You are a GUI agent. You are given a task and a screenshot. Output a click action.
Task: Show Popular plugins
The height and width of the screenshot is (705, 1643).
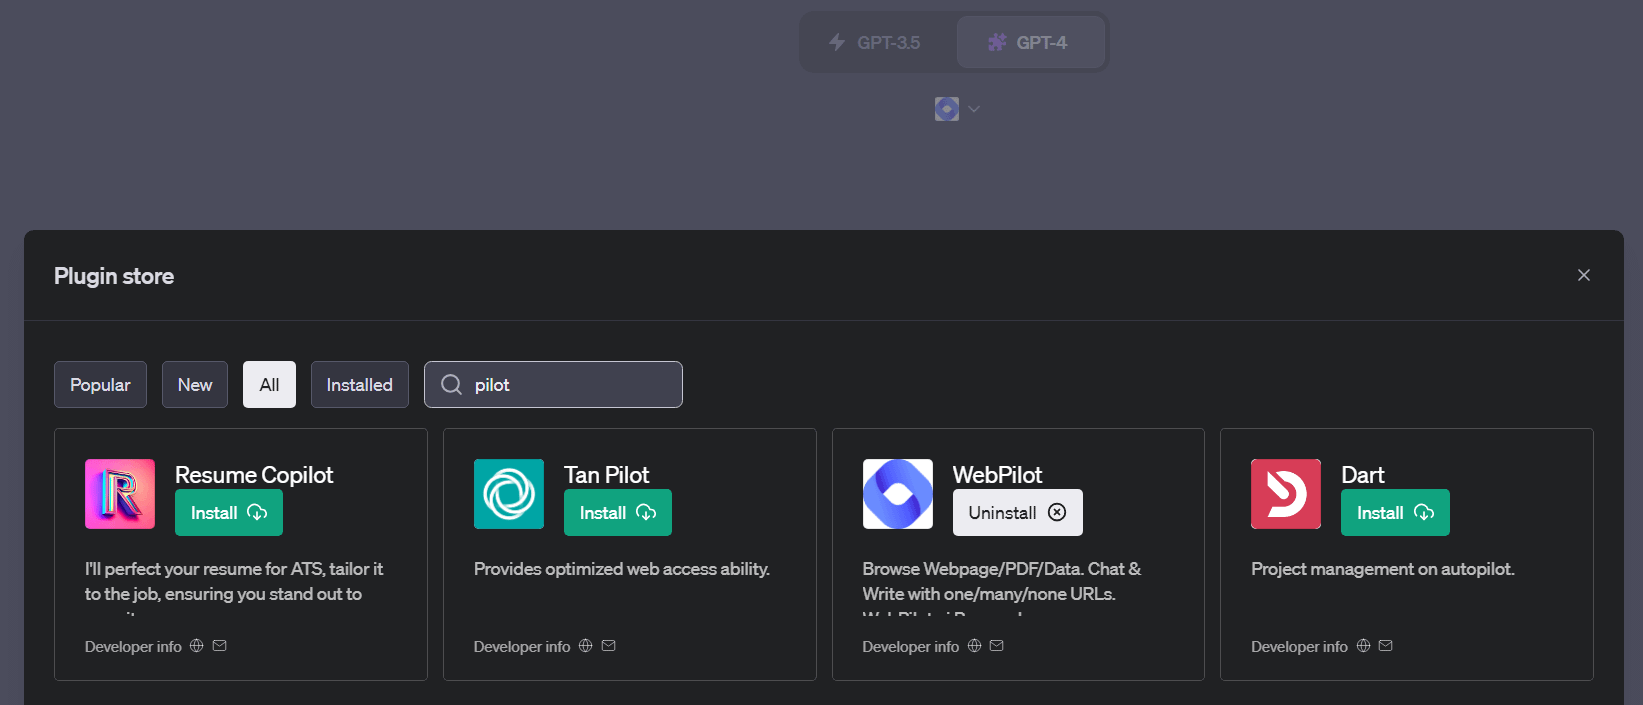point(100,385)
